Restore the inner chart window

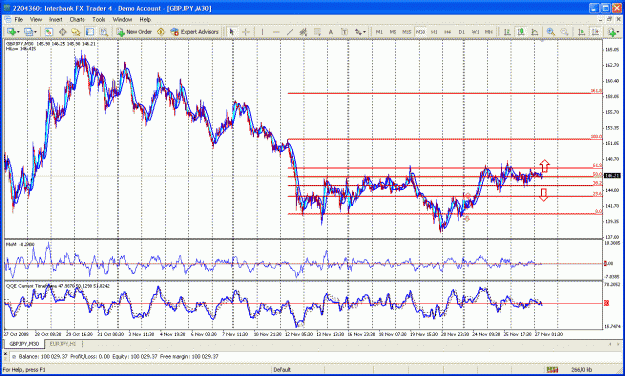pos(609,19)
